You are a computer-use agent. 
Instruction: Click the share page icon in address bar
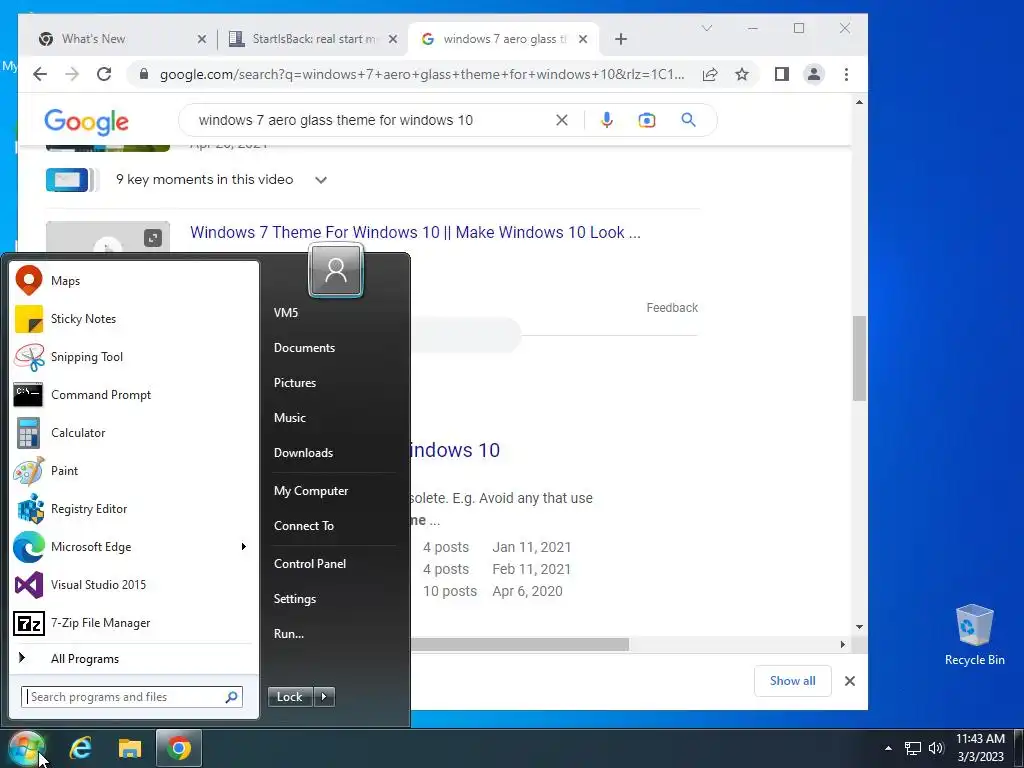click(x=710, y=74)
